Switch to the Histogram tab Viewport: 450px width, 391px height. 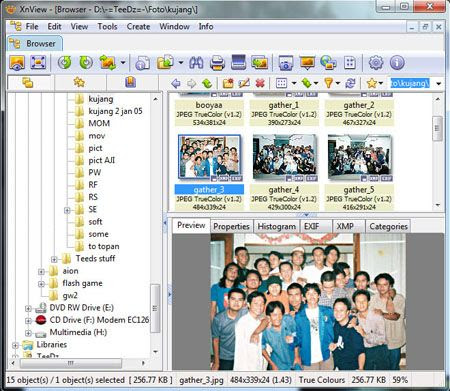[x=277, y=227]
